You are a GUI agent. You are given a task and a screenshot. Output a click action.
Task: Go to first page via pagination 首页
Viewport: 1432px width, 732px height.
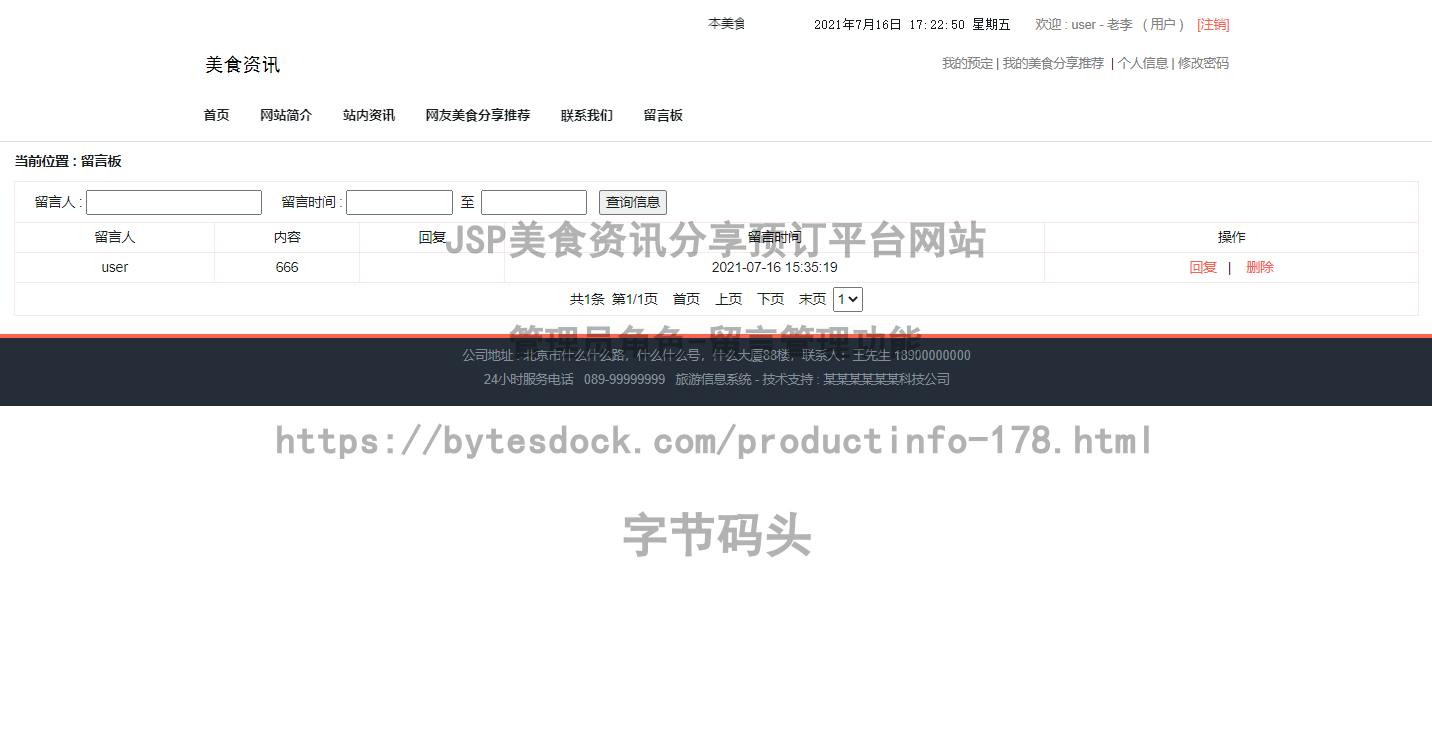(686, 298)
